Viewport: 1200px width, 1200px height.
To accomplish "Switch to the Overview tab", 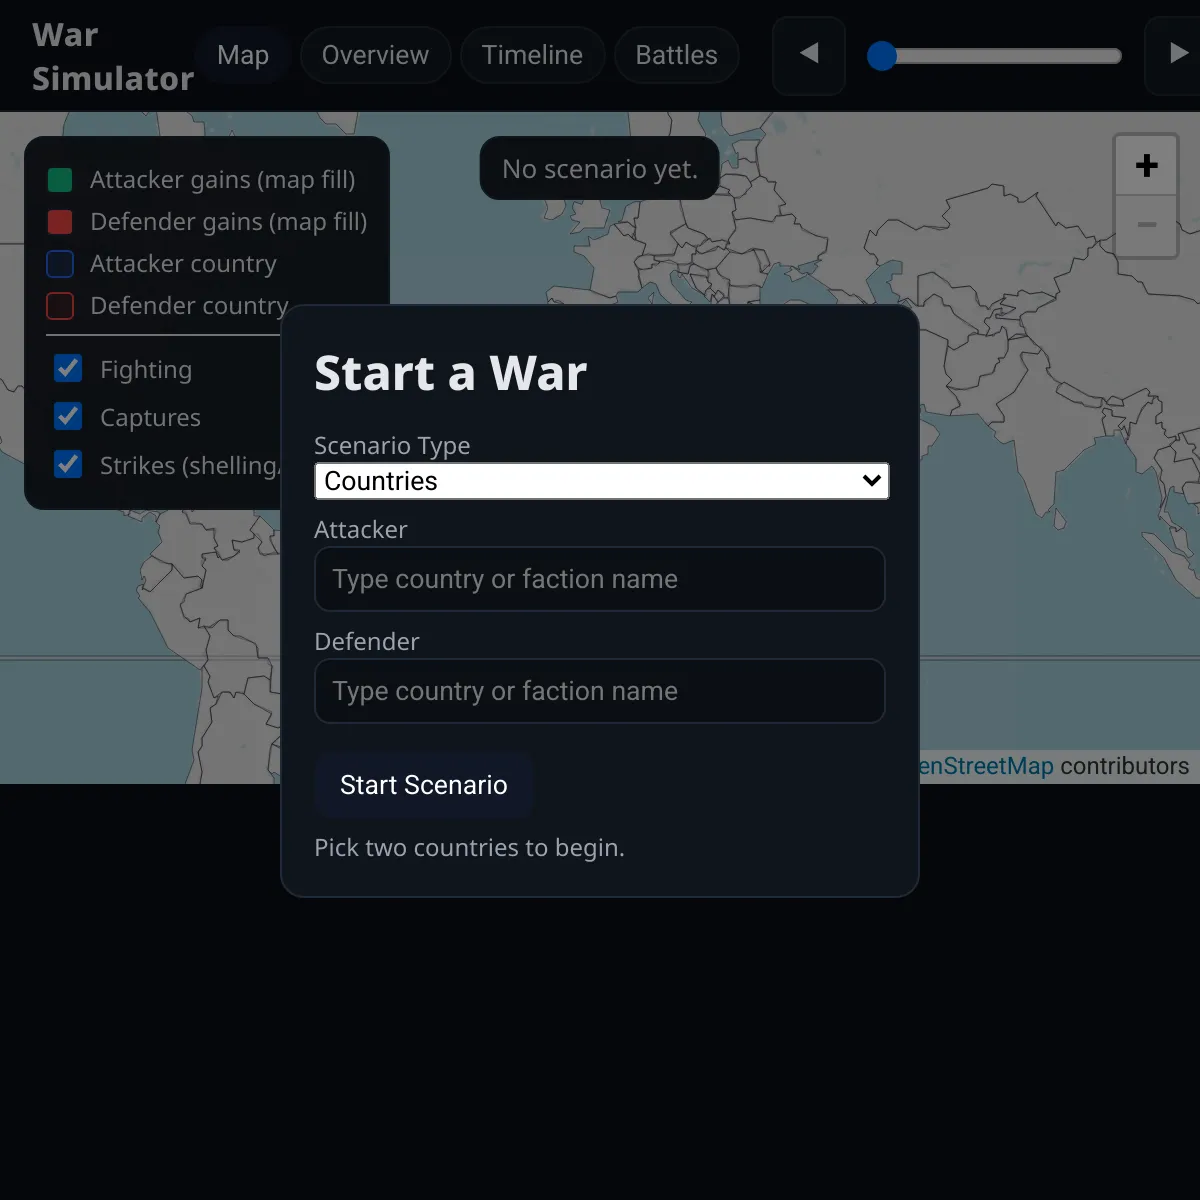I will coord(375,55).
